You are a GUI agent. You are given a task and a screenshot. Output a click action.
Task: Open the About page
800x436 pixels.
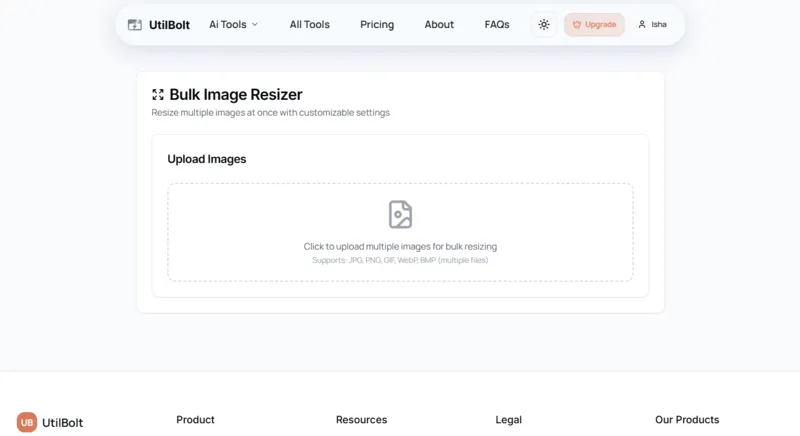coord(439,24)
